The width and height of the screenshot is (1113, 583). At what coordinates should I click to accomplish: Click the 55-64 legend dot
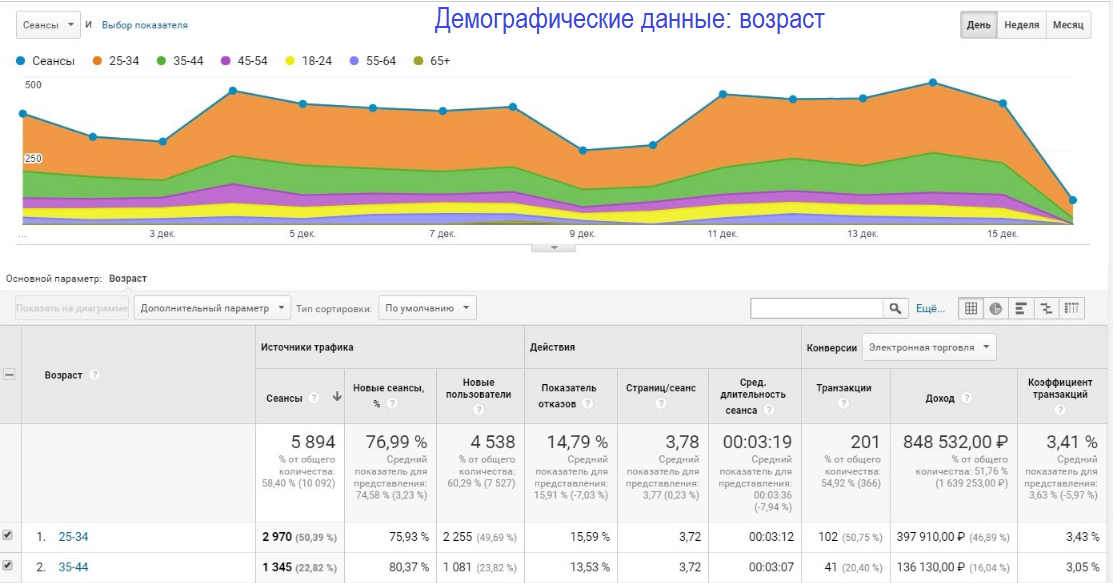tap(354, 61)
